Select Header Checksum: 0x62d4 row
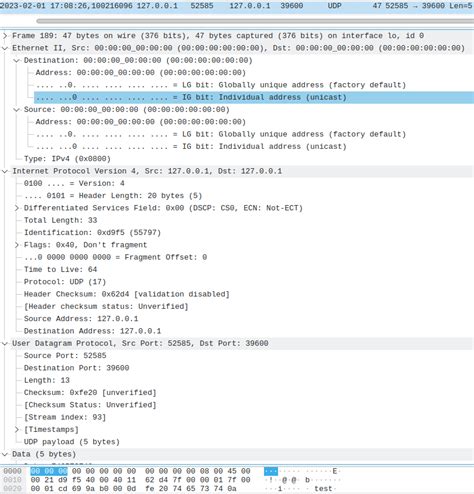 coord(127,294)
